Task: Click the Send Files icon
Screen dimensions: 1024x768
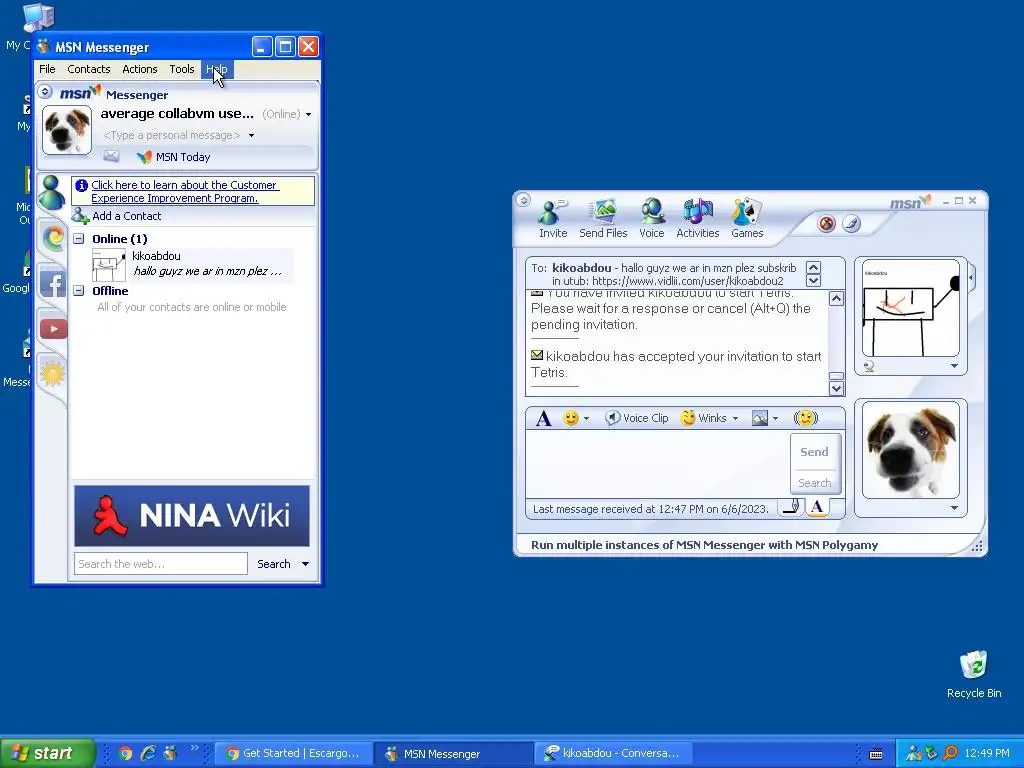Action: pyautogui.click(x=603, y=219)
